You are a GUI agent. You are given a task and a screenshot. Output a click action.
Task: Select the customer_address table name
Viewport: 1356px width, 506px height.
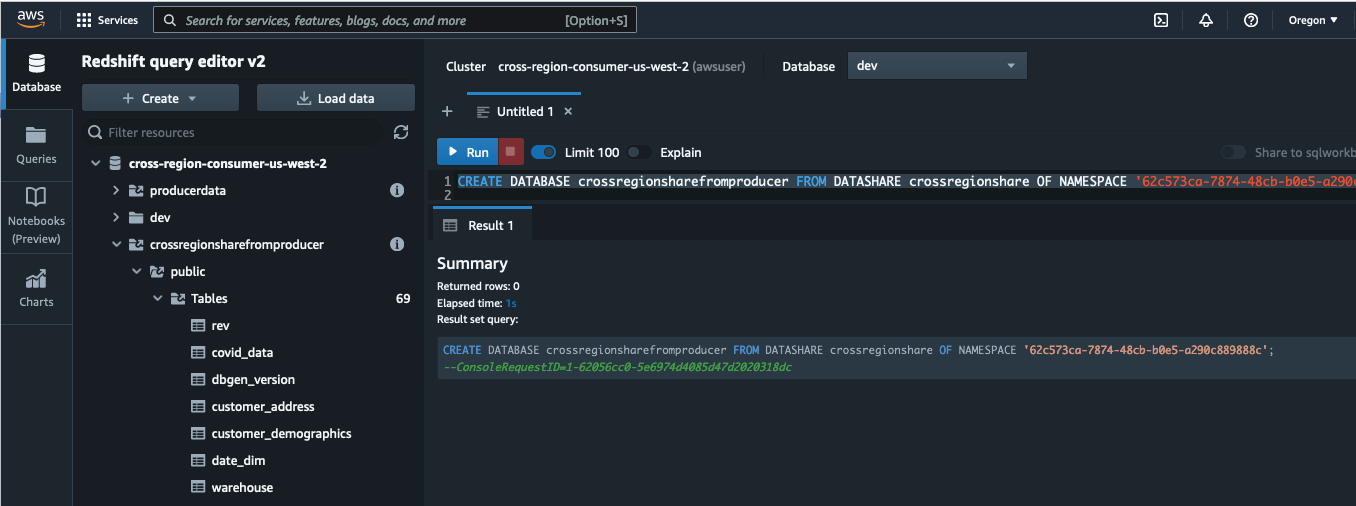(x=263, y=406)
